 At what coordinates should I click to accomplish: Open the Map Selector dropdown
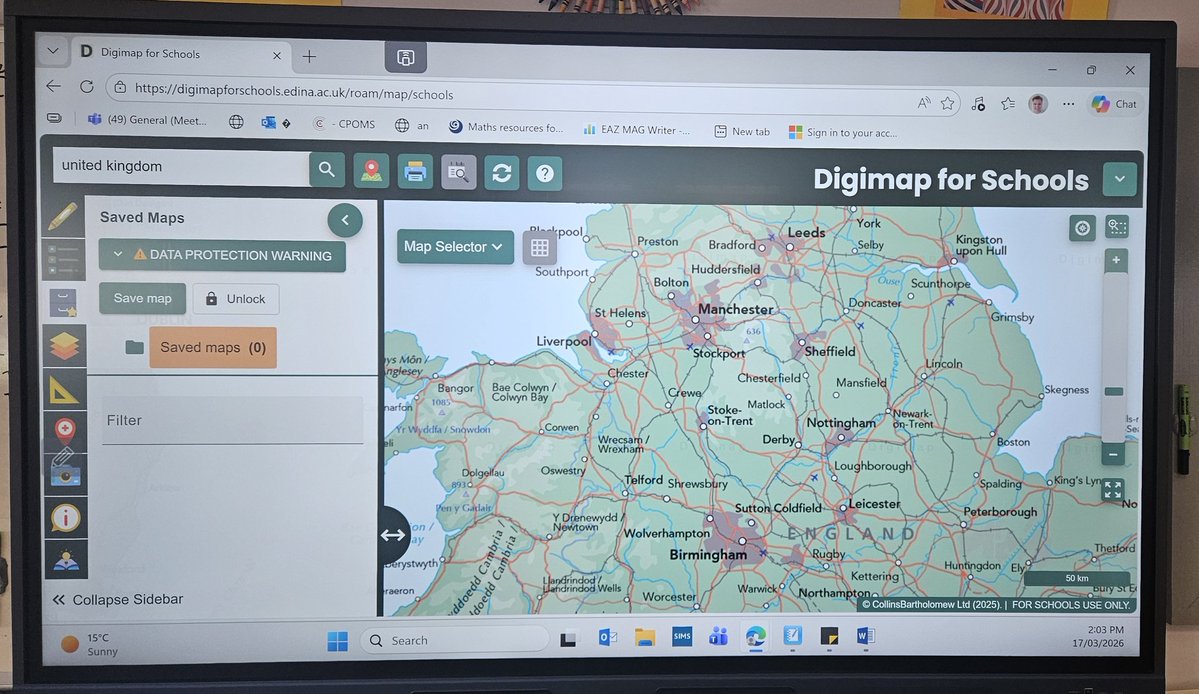(455, 247)
